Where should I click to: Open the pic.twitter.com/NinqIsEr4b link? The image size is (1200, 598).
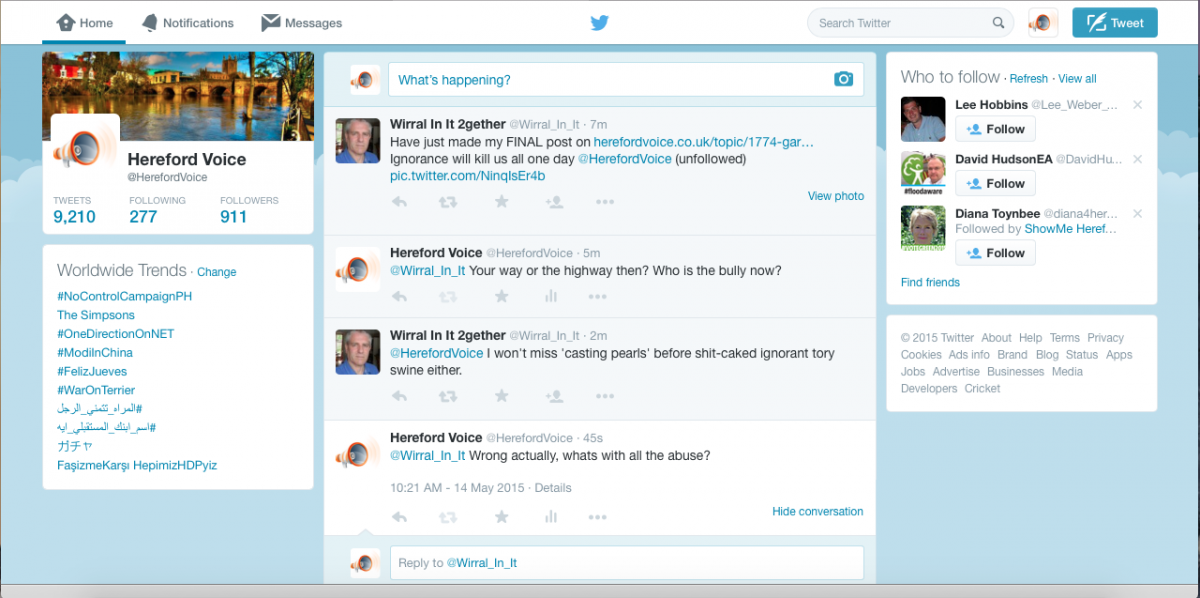coord(468,176)
